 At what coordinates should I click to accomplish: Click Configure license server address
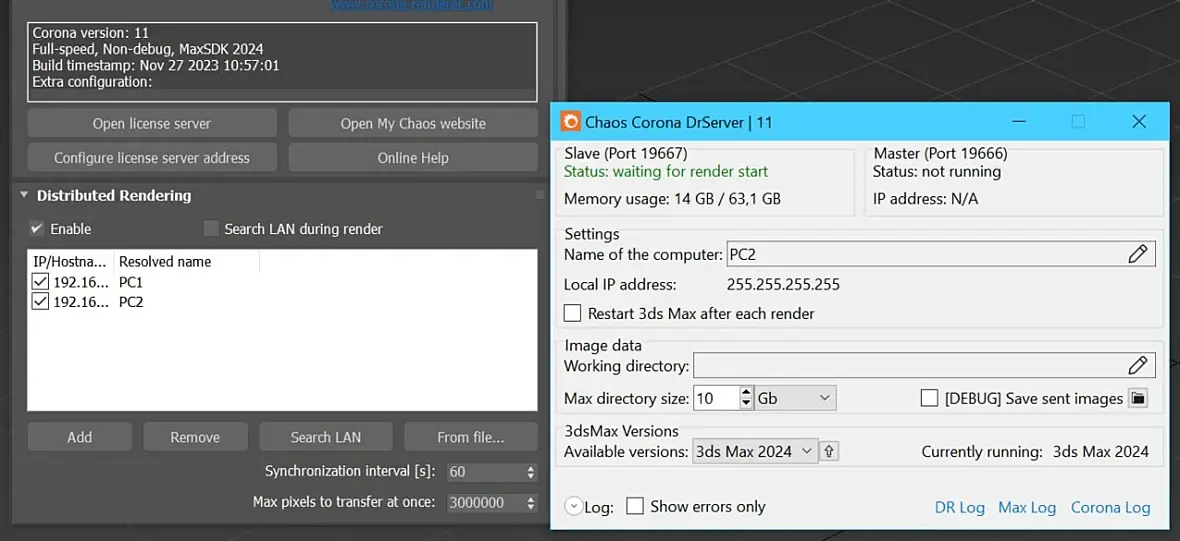152,158
